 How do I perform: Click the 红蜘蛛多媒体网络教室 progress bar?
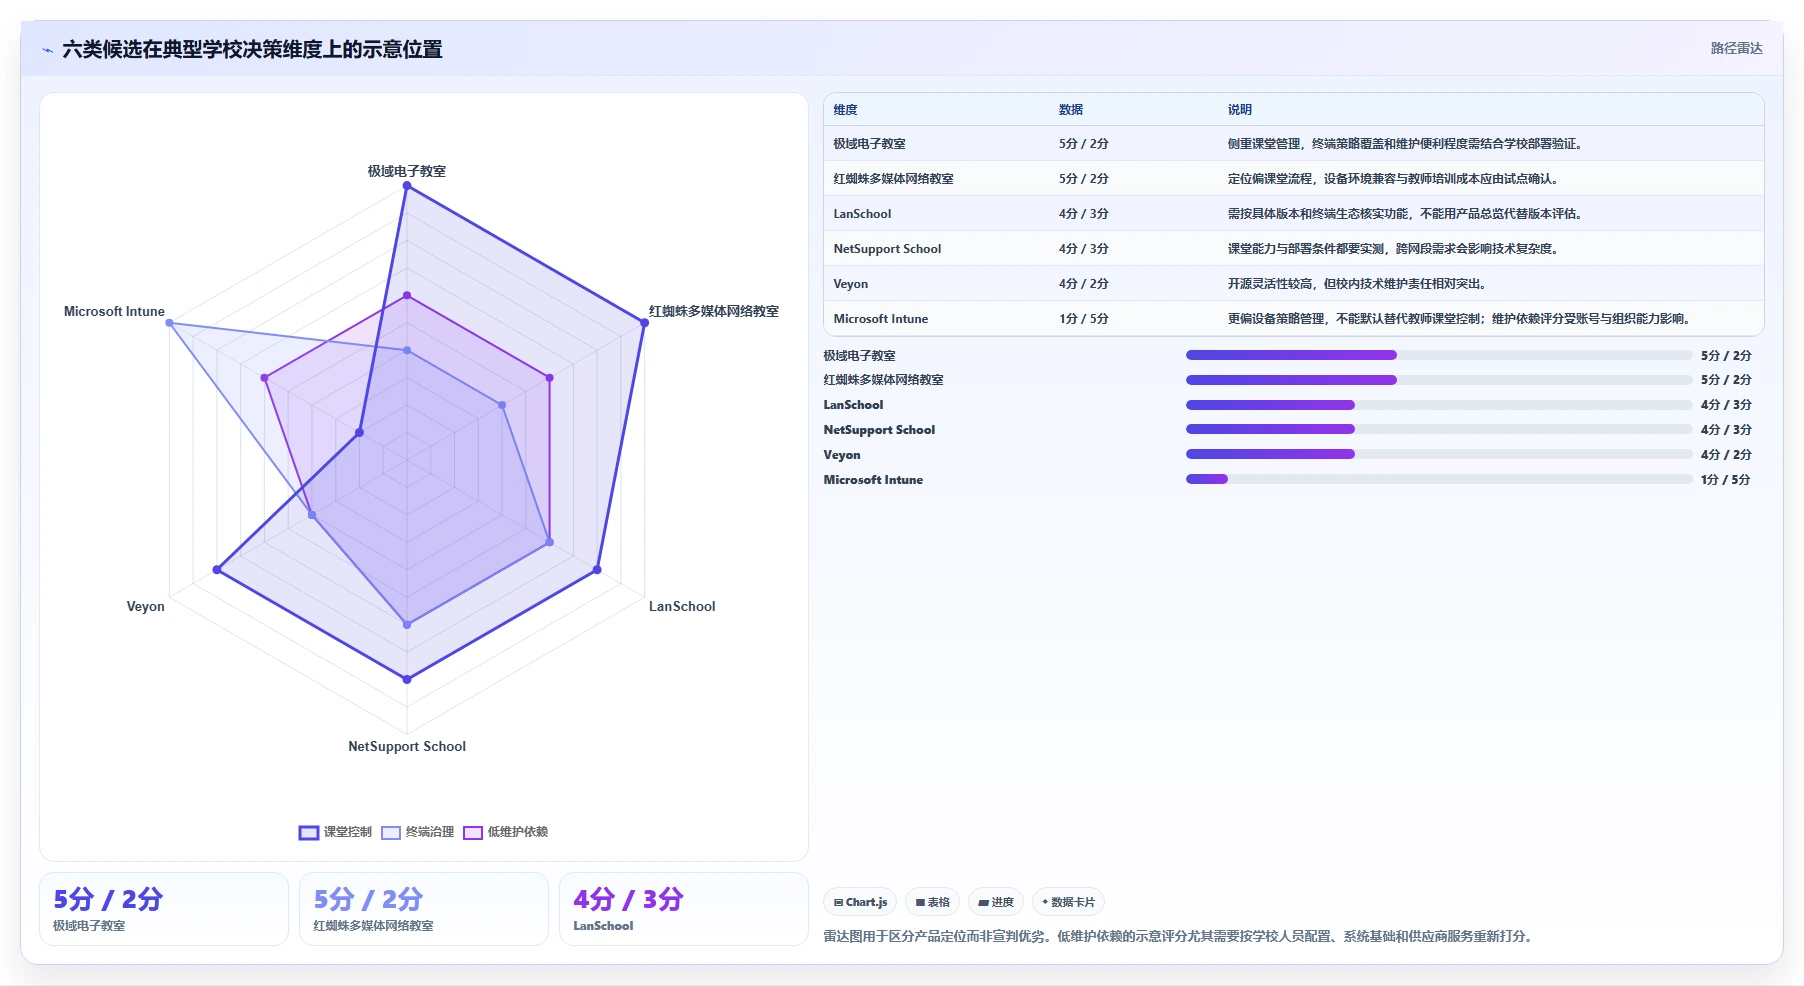click(1439, 380)
